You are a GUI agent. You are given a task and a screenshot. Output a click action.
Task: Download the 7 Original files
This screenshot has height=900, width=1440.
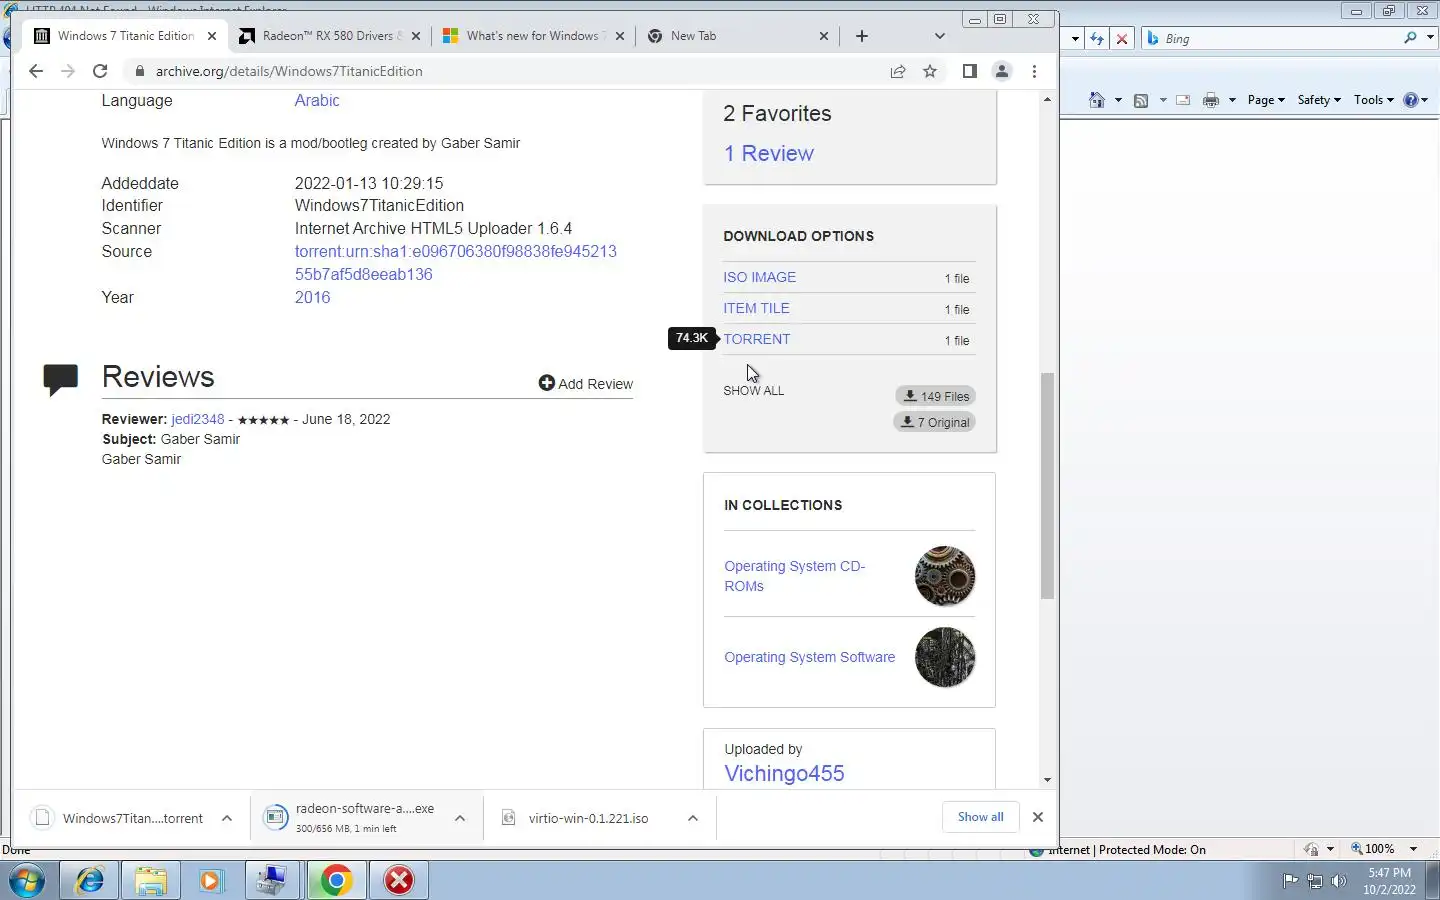(x=935, y=422)
